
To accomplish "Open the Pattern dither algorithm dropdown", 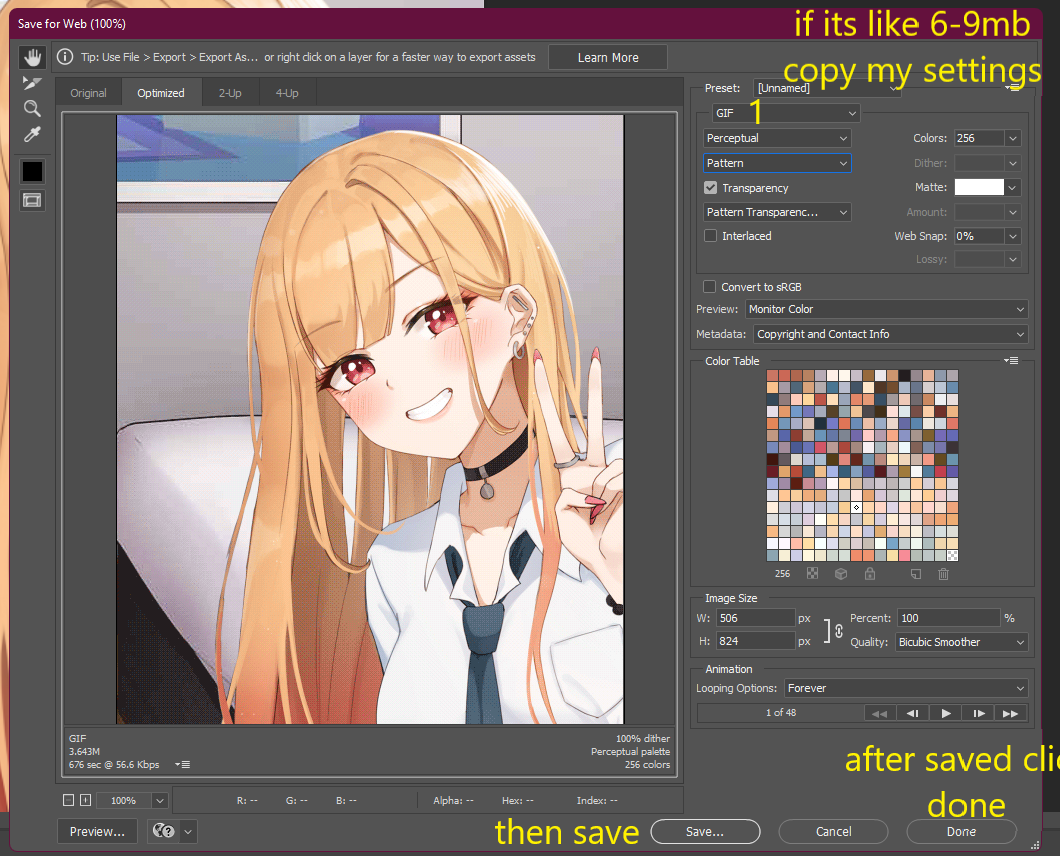I will [777, 163].
